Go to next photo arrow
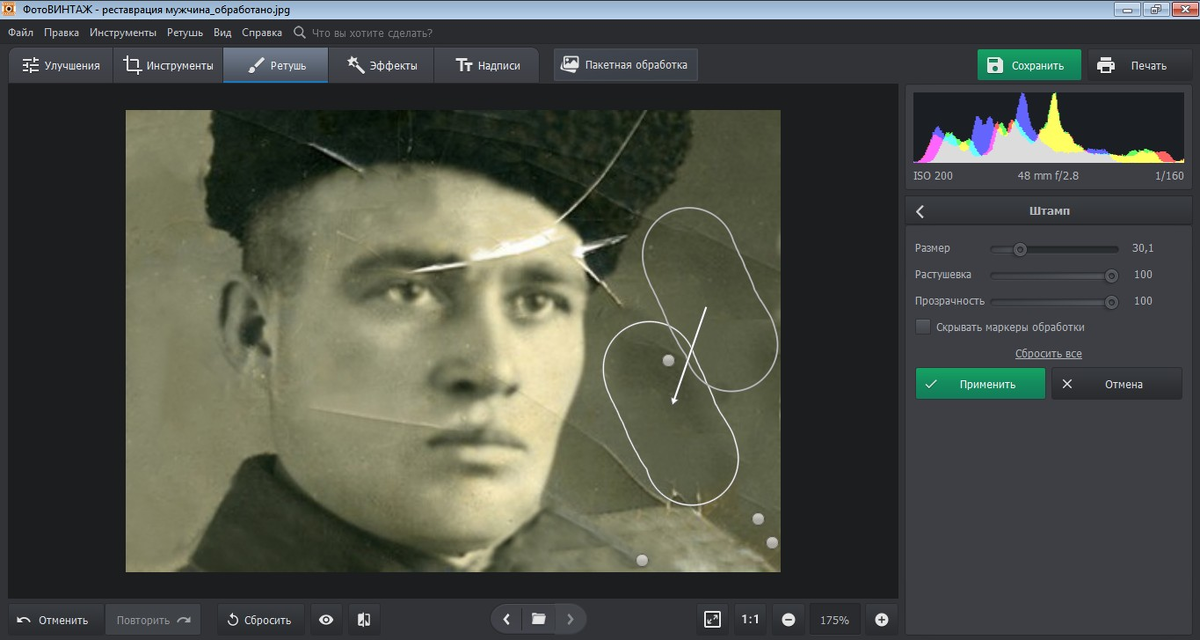The height and width of the screenshot is (640, 1200). click(x=570, y=619)
